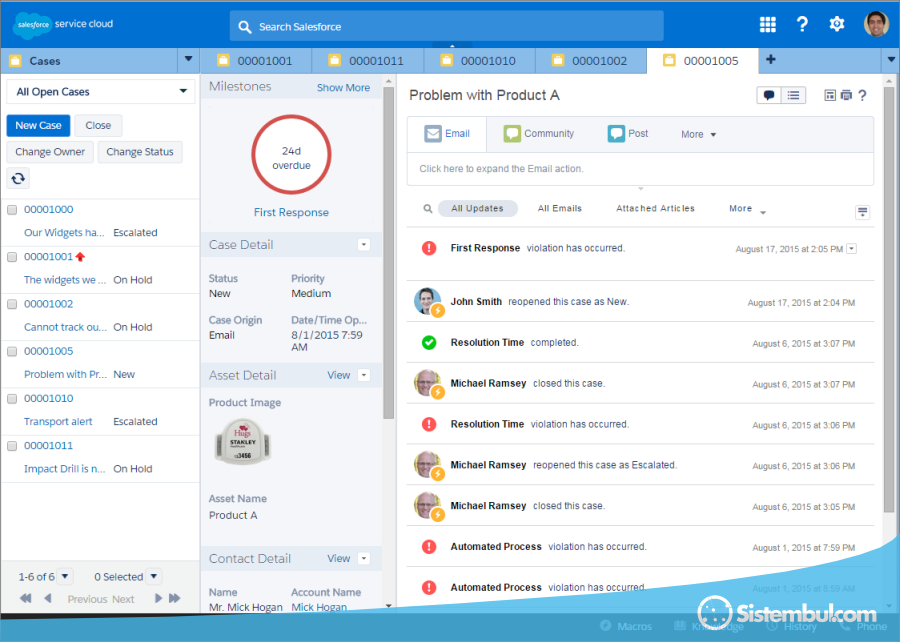This screenshot has height=642, width=900.
Task: Open the First Response milestone link
Action: tap(291, 212)
